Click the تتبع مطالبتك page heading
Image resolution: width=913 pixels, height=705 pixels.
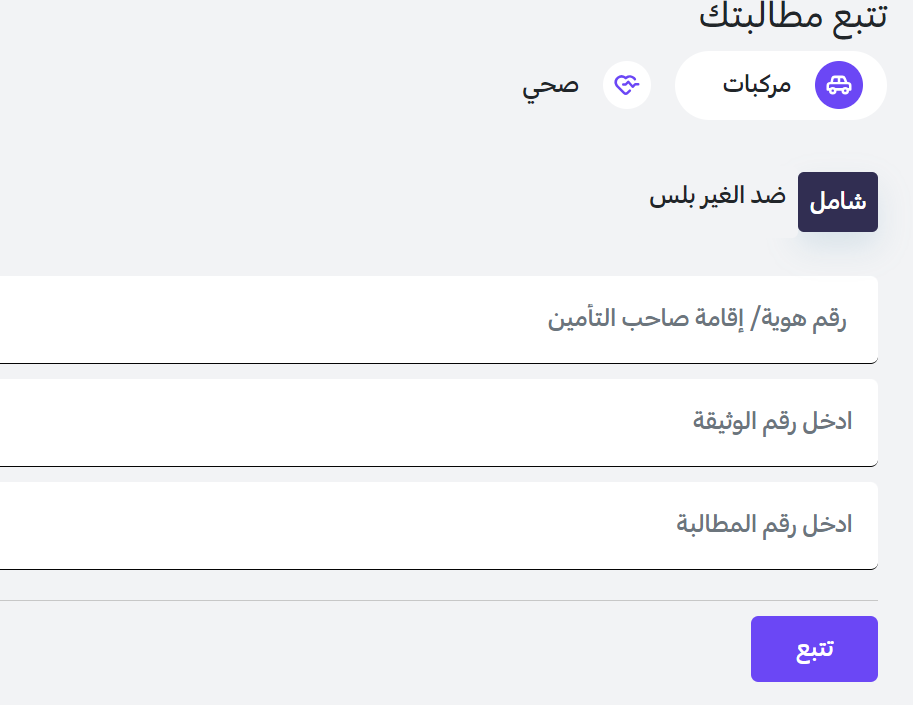coord(792,17)
